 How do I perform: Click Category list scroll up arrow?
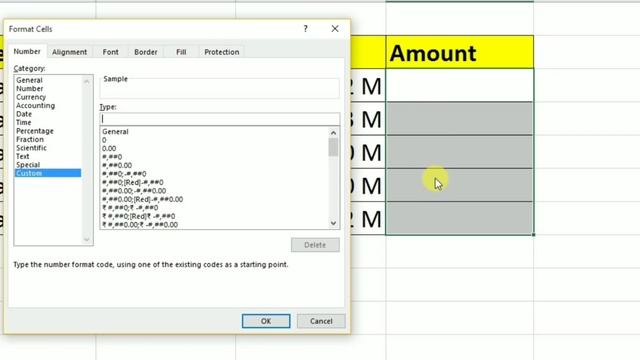coord(87,82)
